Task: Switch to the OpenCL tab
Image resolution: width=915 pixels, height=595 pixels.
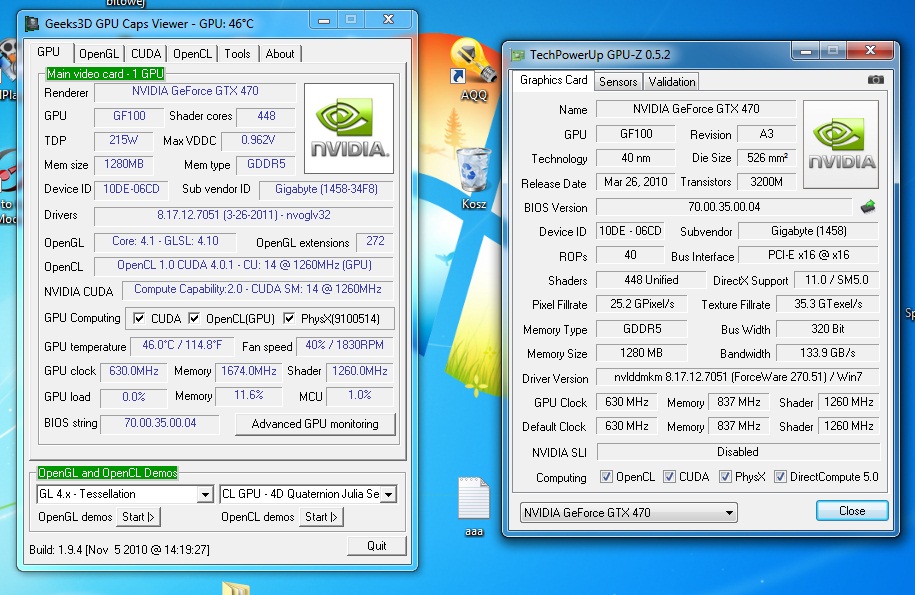Action: 192,54
